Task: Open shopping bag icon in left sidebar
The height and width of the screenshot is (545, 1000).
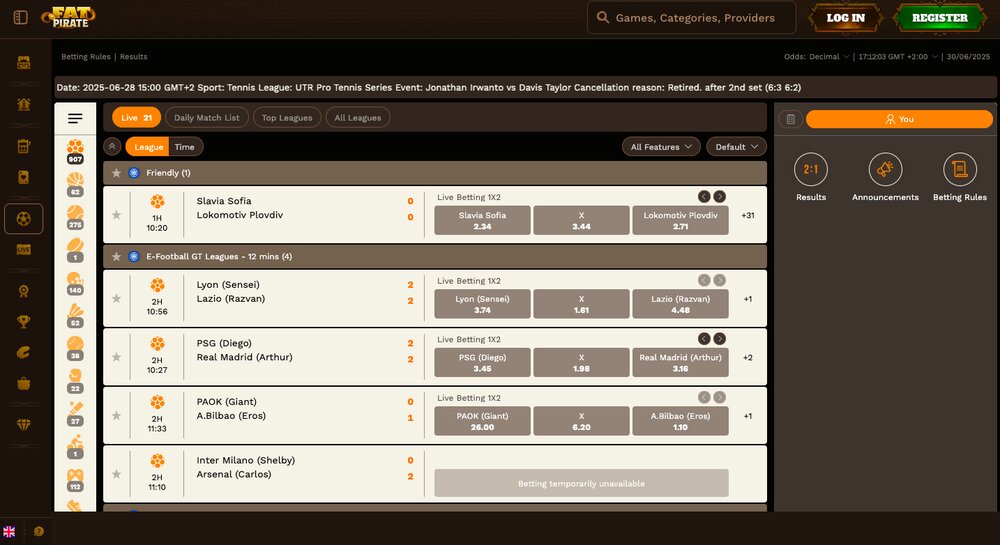Action: pos(24,382)
